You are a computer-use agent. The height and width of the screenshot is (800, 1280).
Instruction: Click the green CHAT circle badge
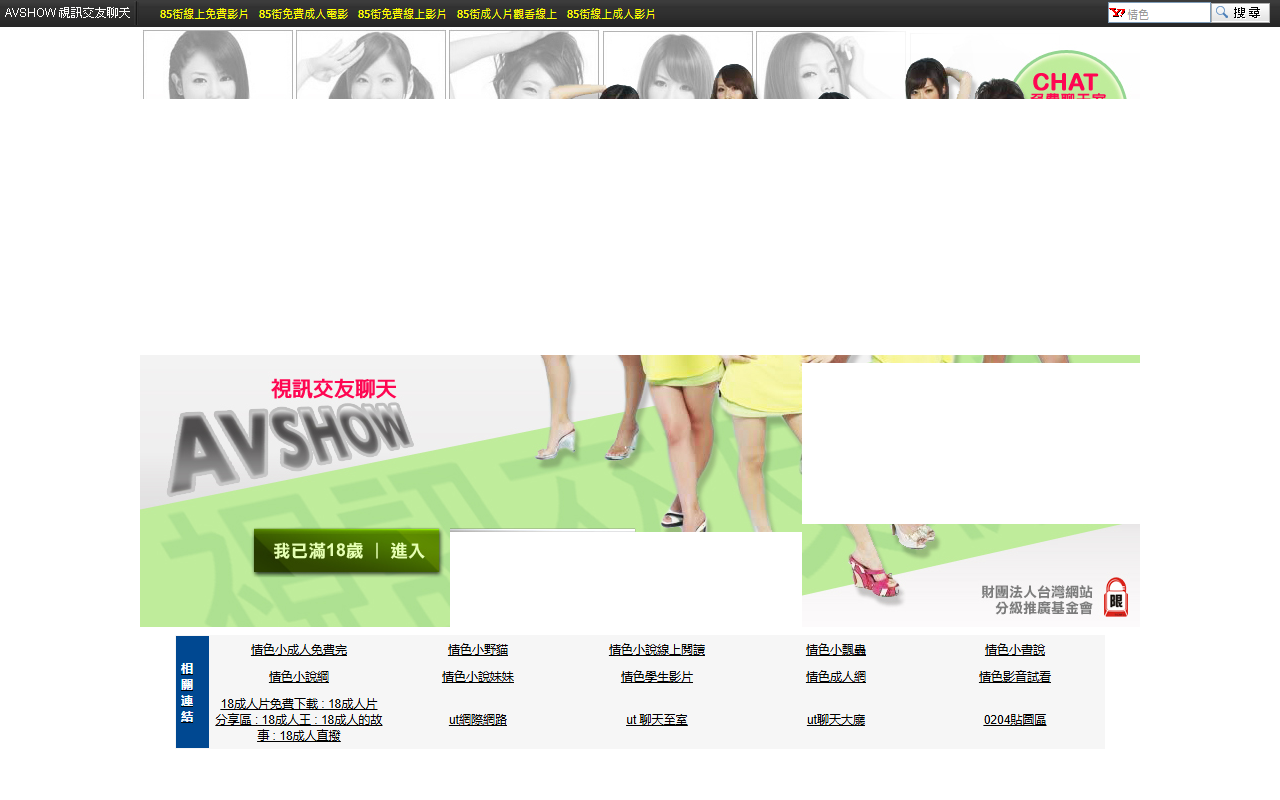[1066, 76]
